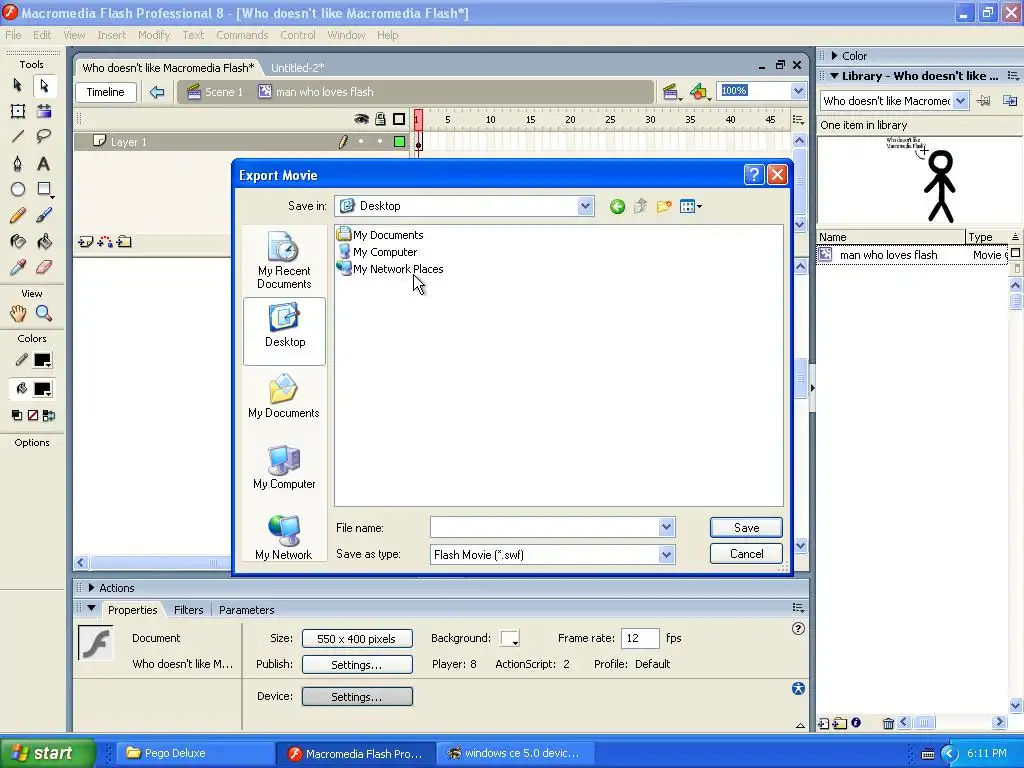
Task: Click the Insert Layer icon below timeline
Action: point(85,242)
